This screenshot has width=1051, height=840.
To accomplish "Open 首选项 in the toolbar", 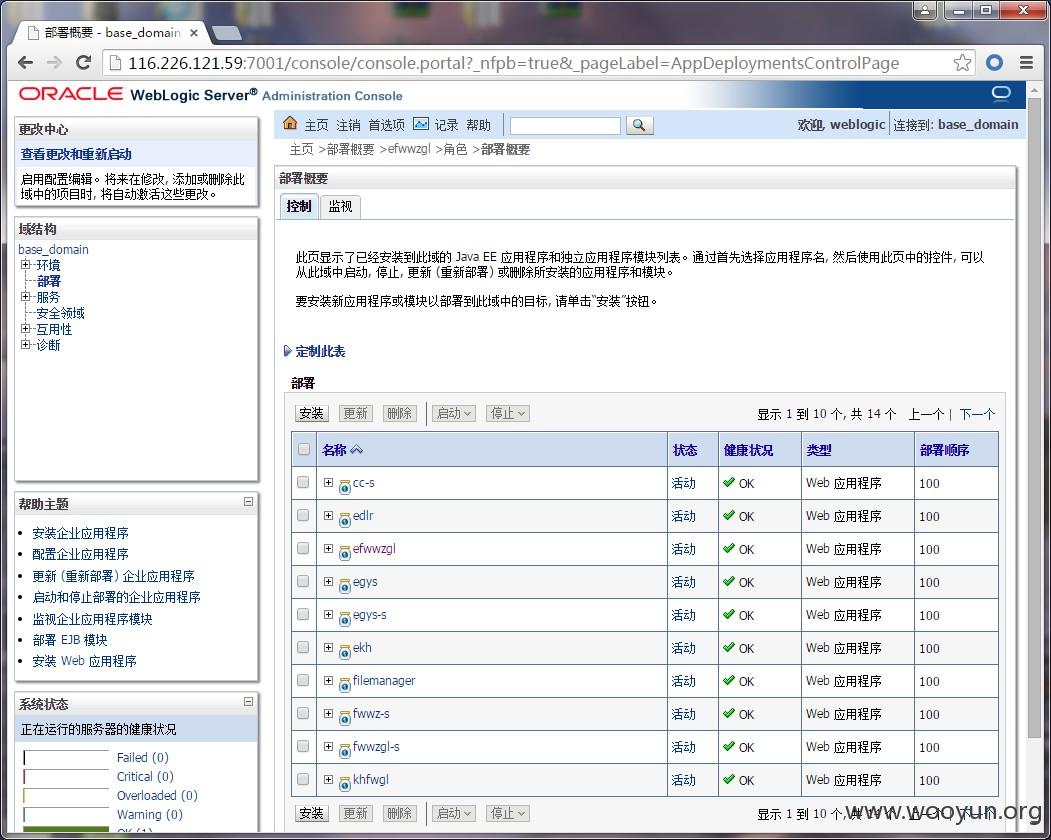I will [x=387, y=125].
